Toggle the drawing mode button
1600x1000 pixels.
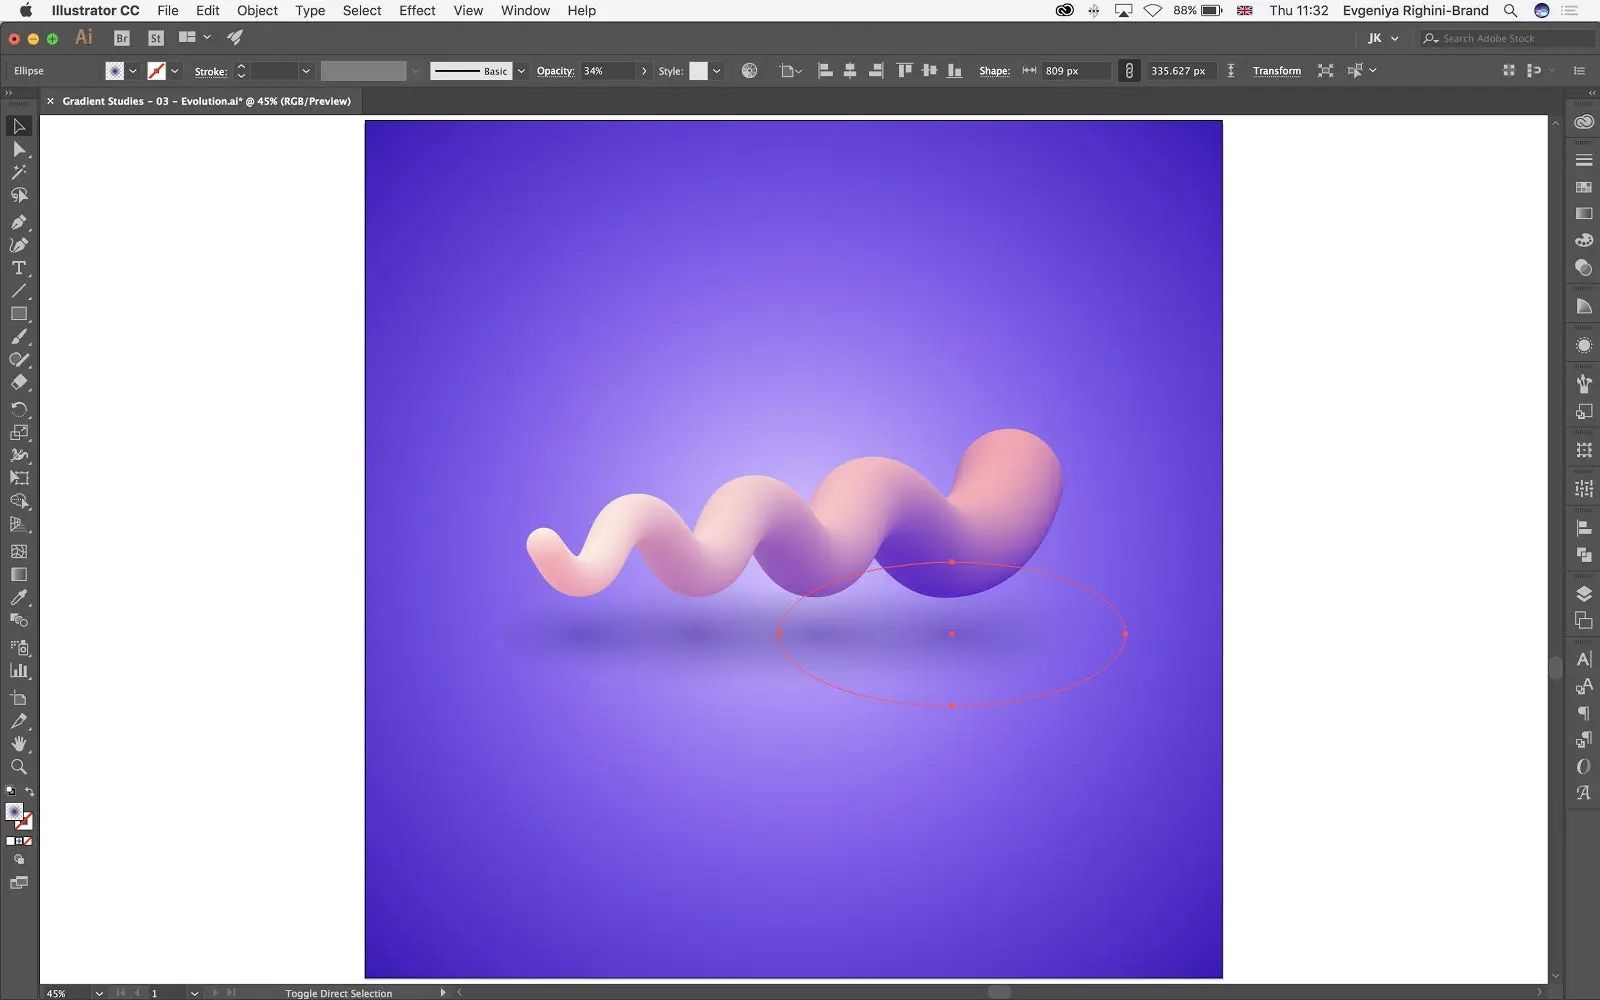point(18,860)
